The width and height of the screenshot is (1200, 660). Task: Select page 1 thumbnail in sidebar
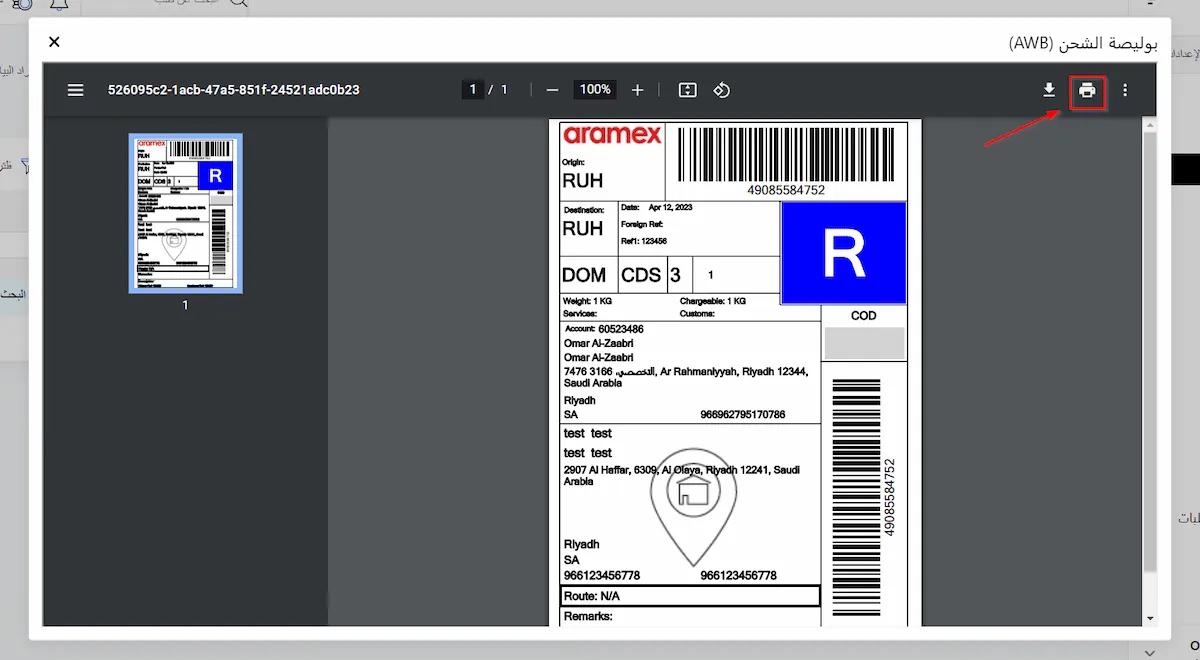[x=185, y=213]
